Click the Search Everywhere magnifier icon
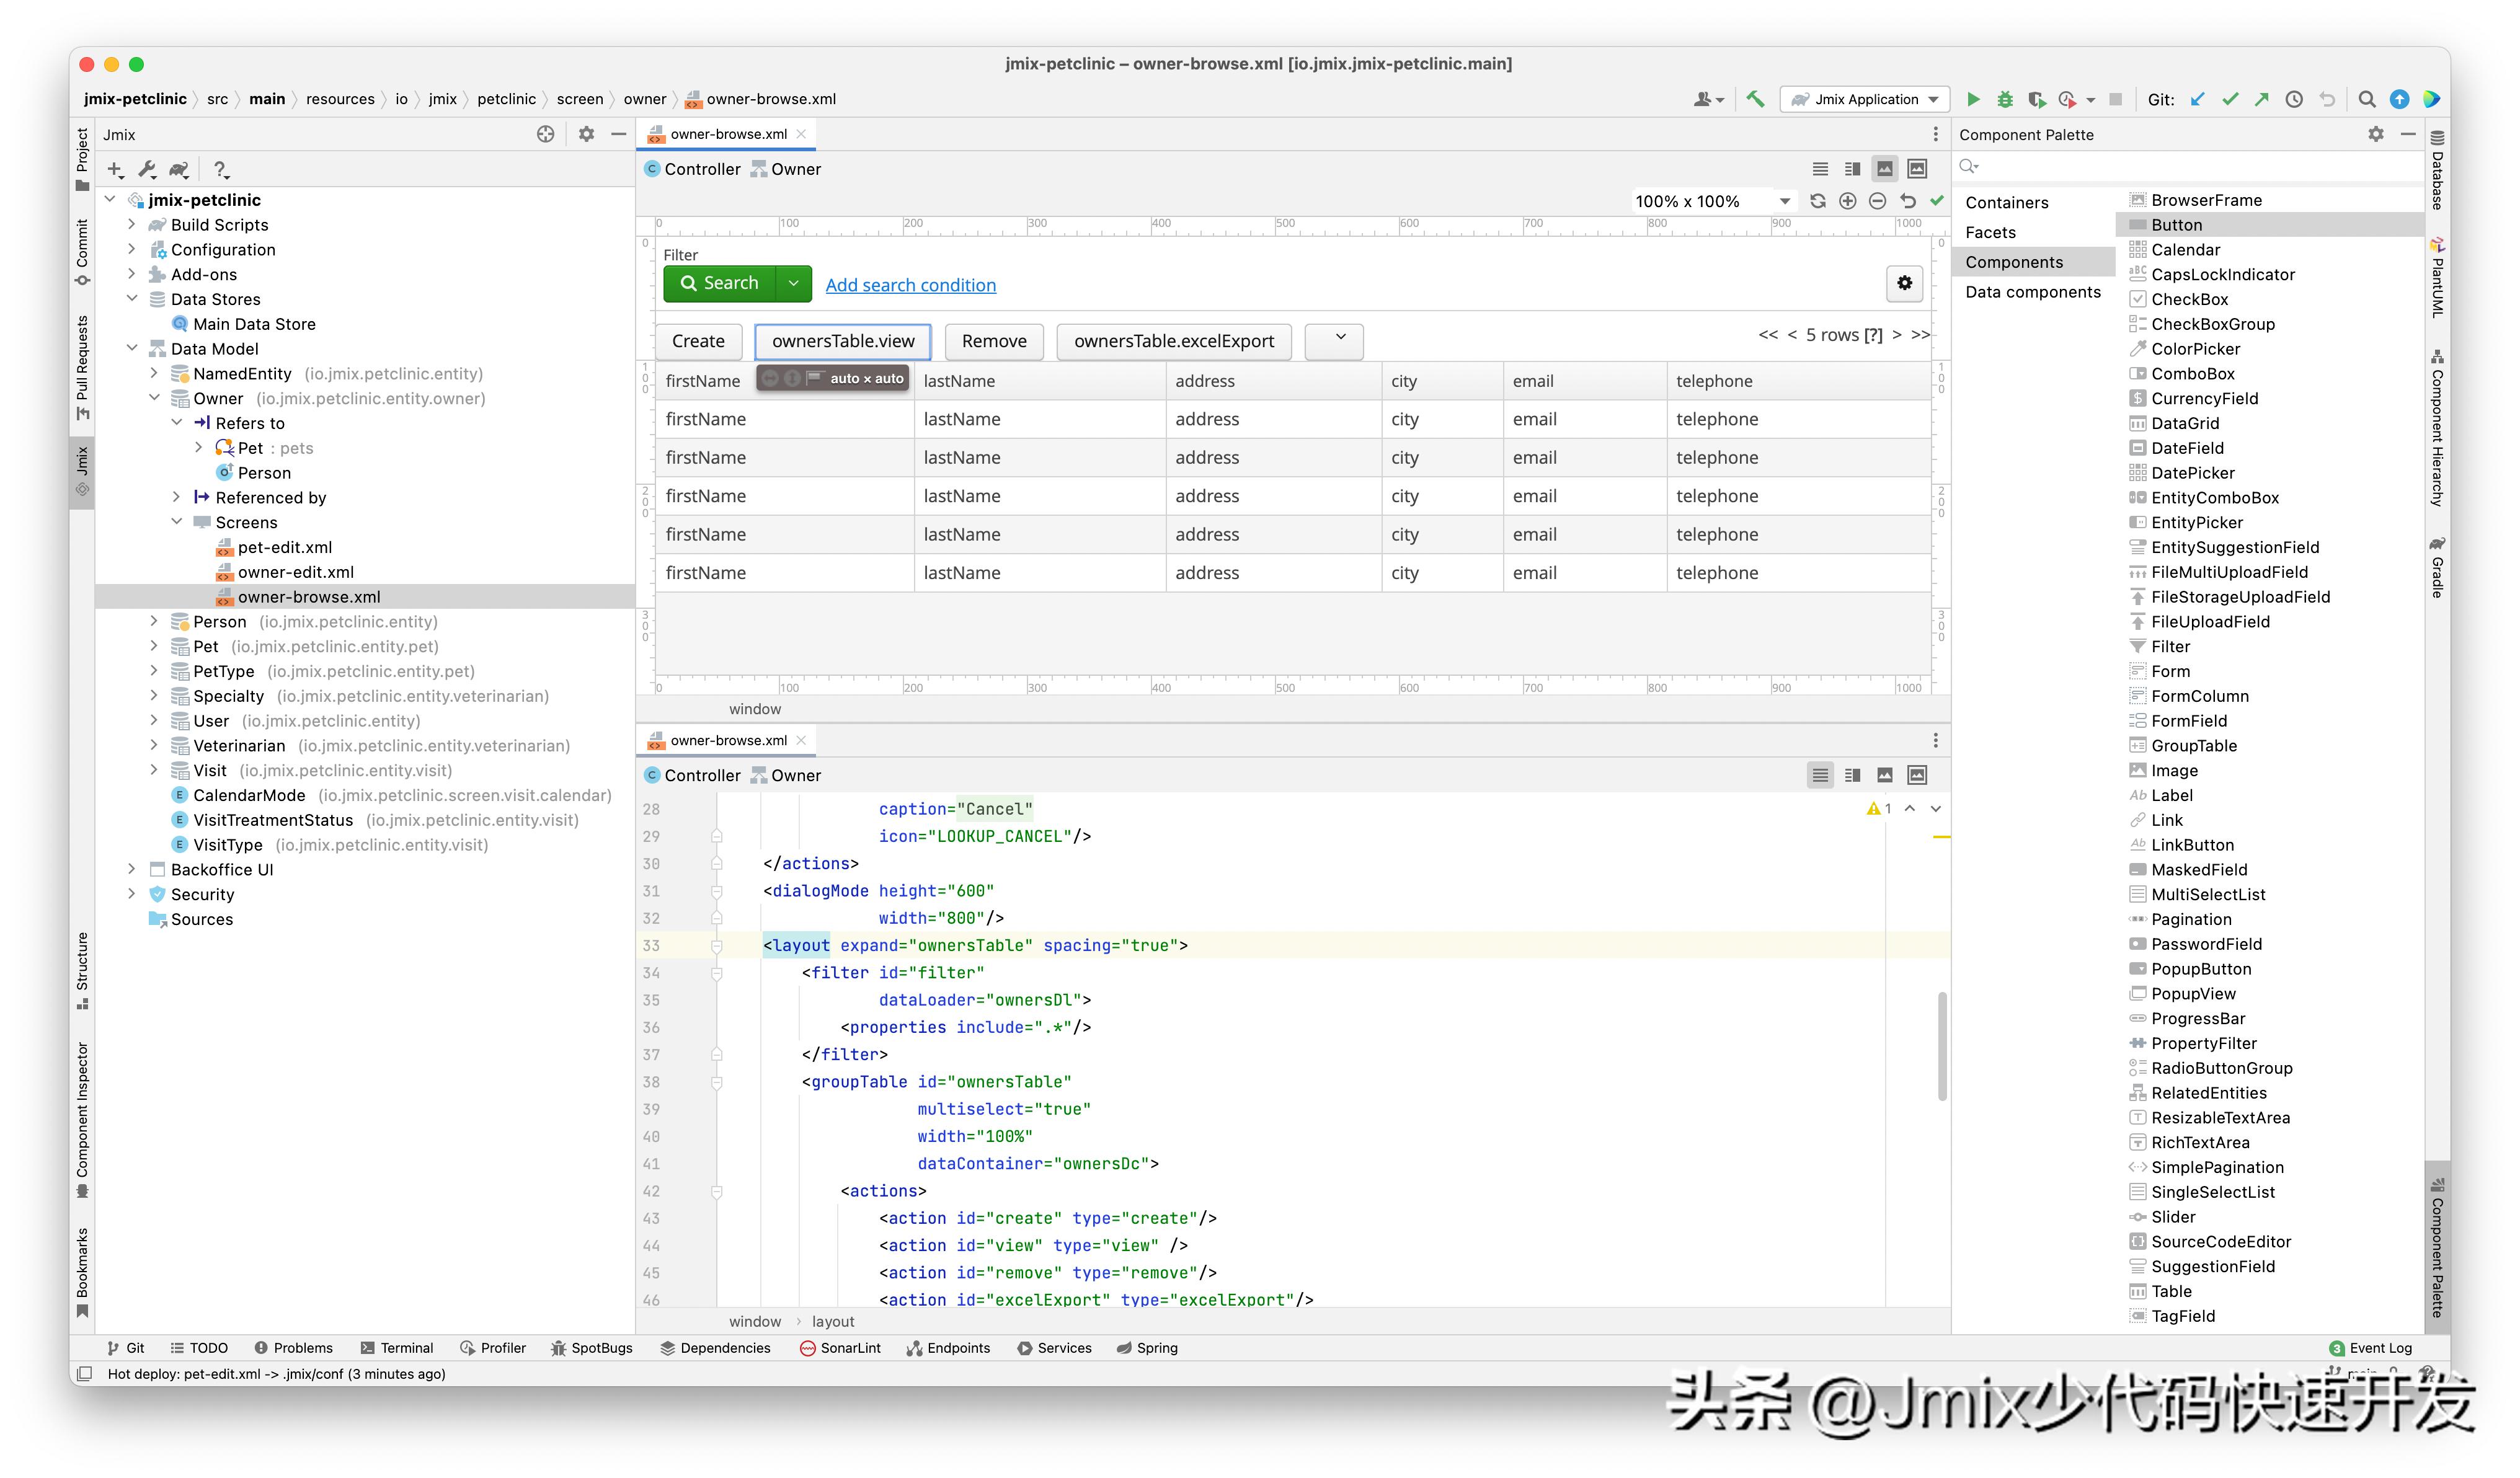 pyautogui.click(x=2366, y=99)
